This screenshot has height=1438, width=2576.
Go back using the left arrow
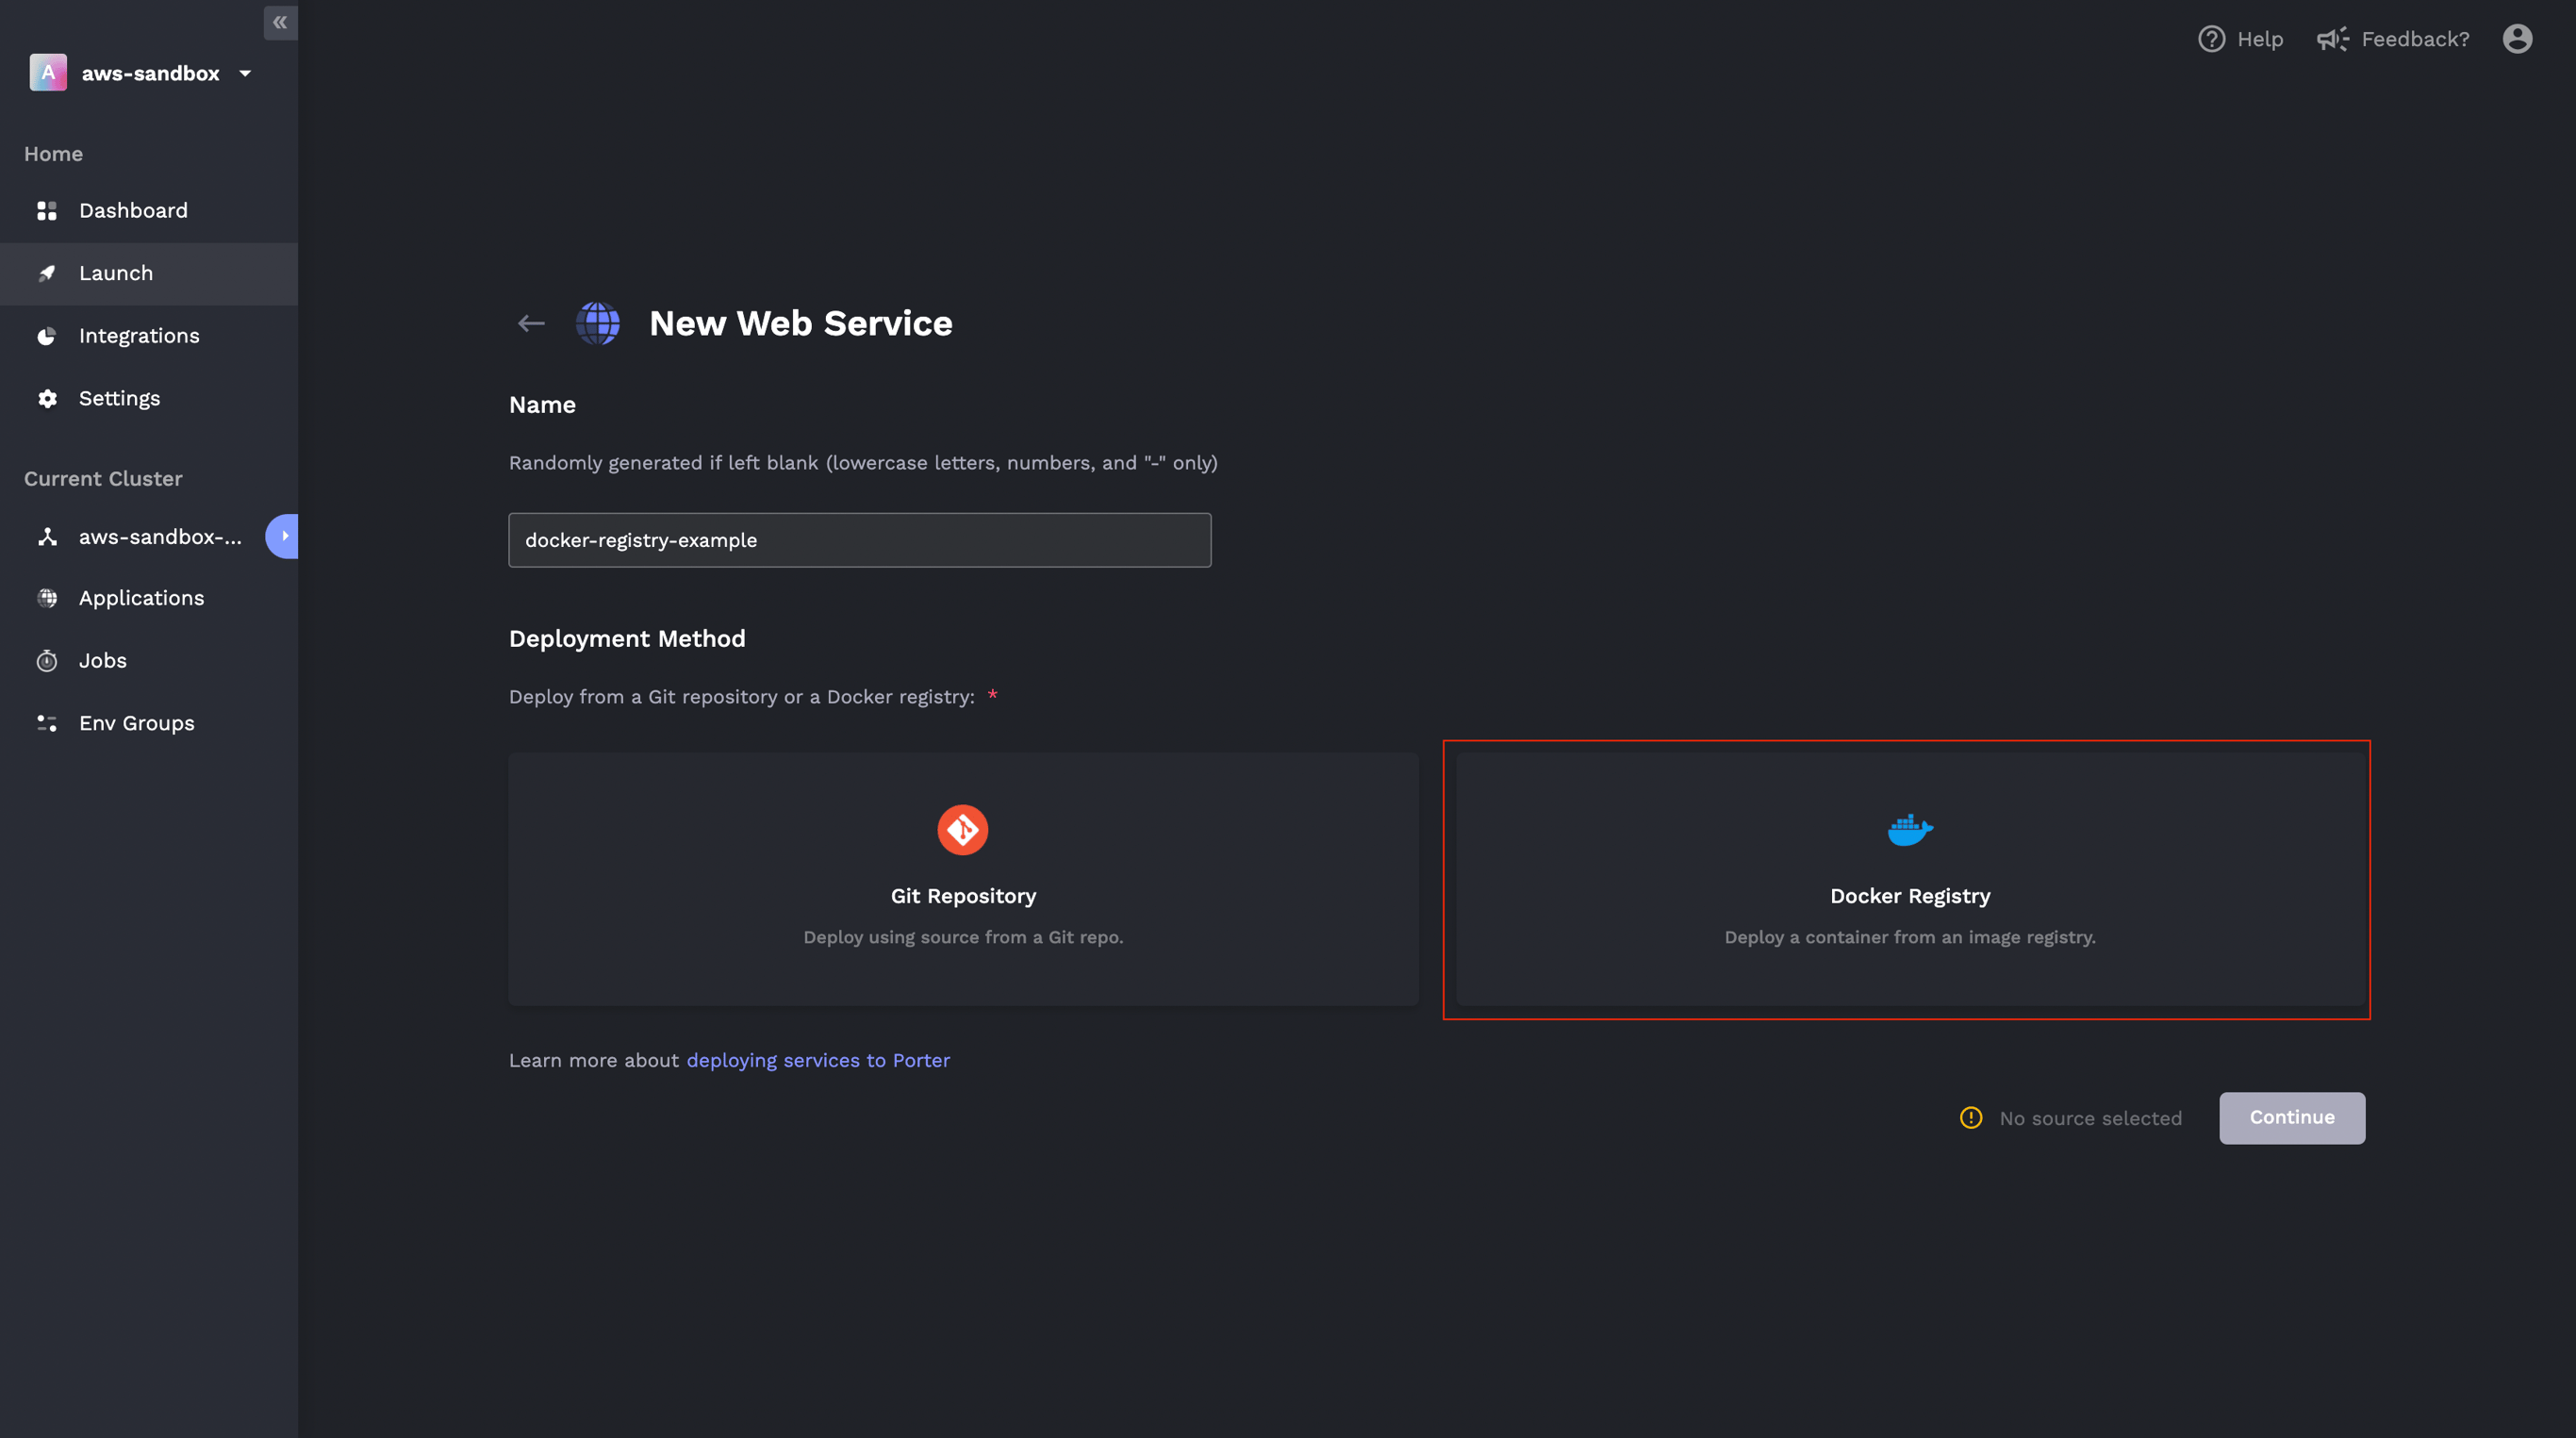tap(531, 324)
